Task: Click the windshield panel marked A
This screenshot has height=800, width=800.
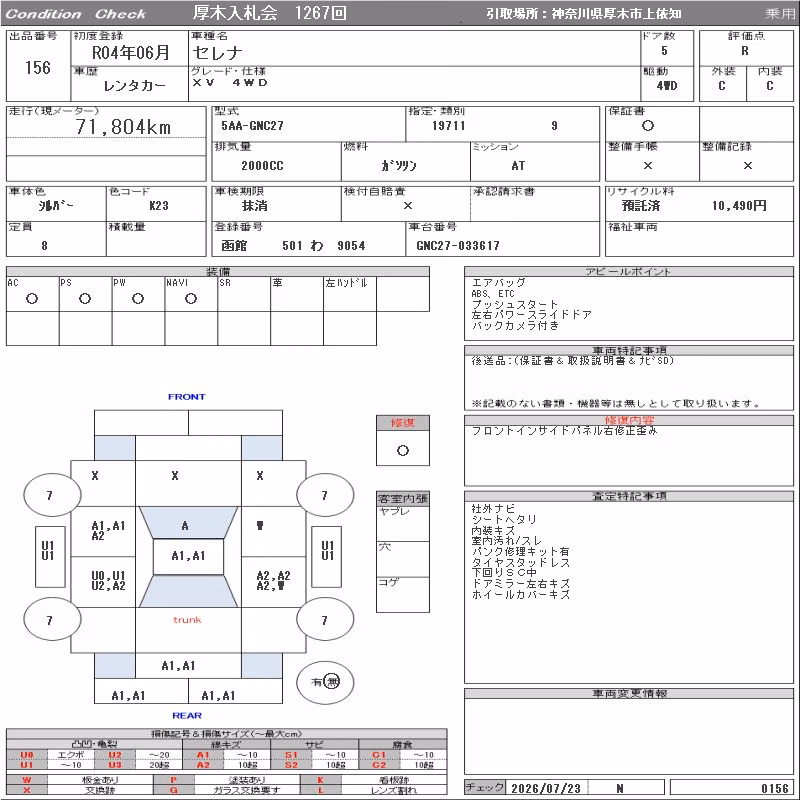Action: click(188, 523)
